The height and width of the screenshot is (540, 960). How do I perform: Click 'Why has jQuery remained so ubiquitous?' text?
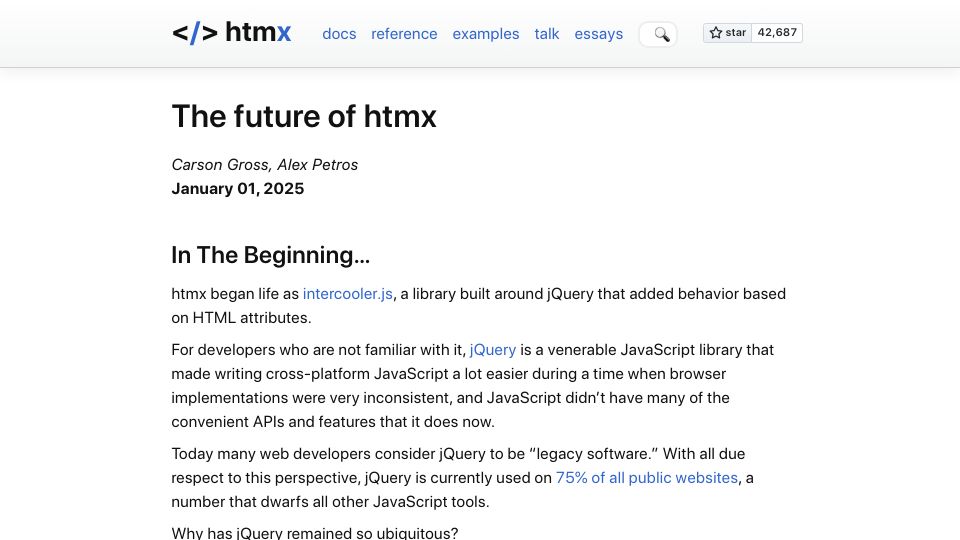[x=315, y=533]
